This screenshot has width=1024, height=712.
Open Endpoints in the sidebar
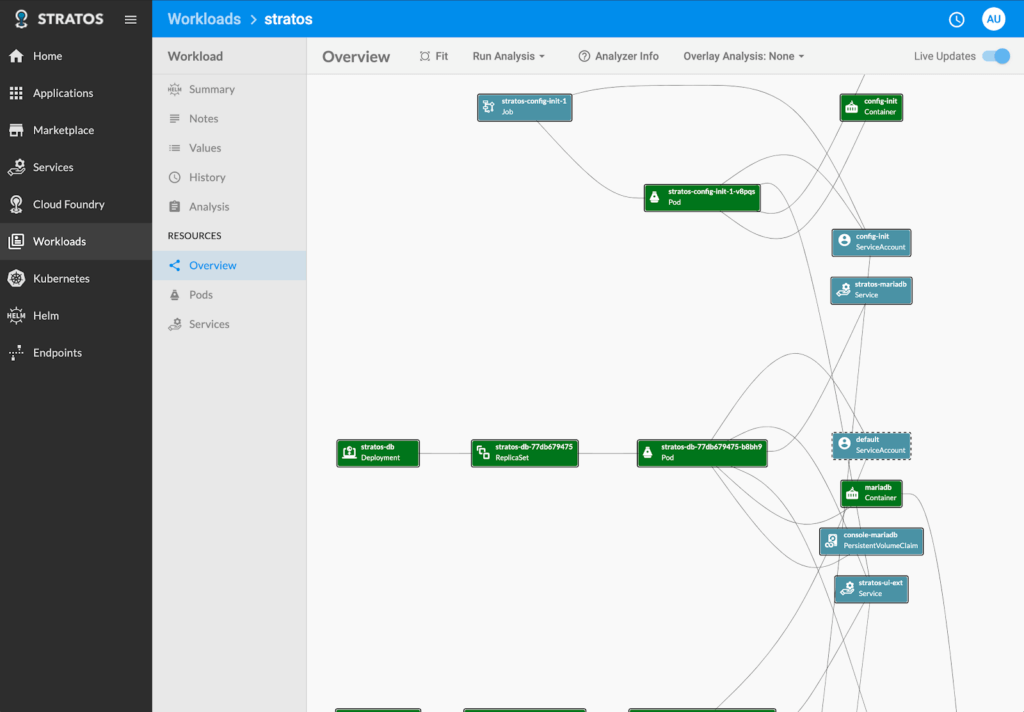76,353
